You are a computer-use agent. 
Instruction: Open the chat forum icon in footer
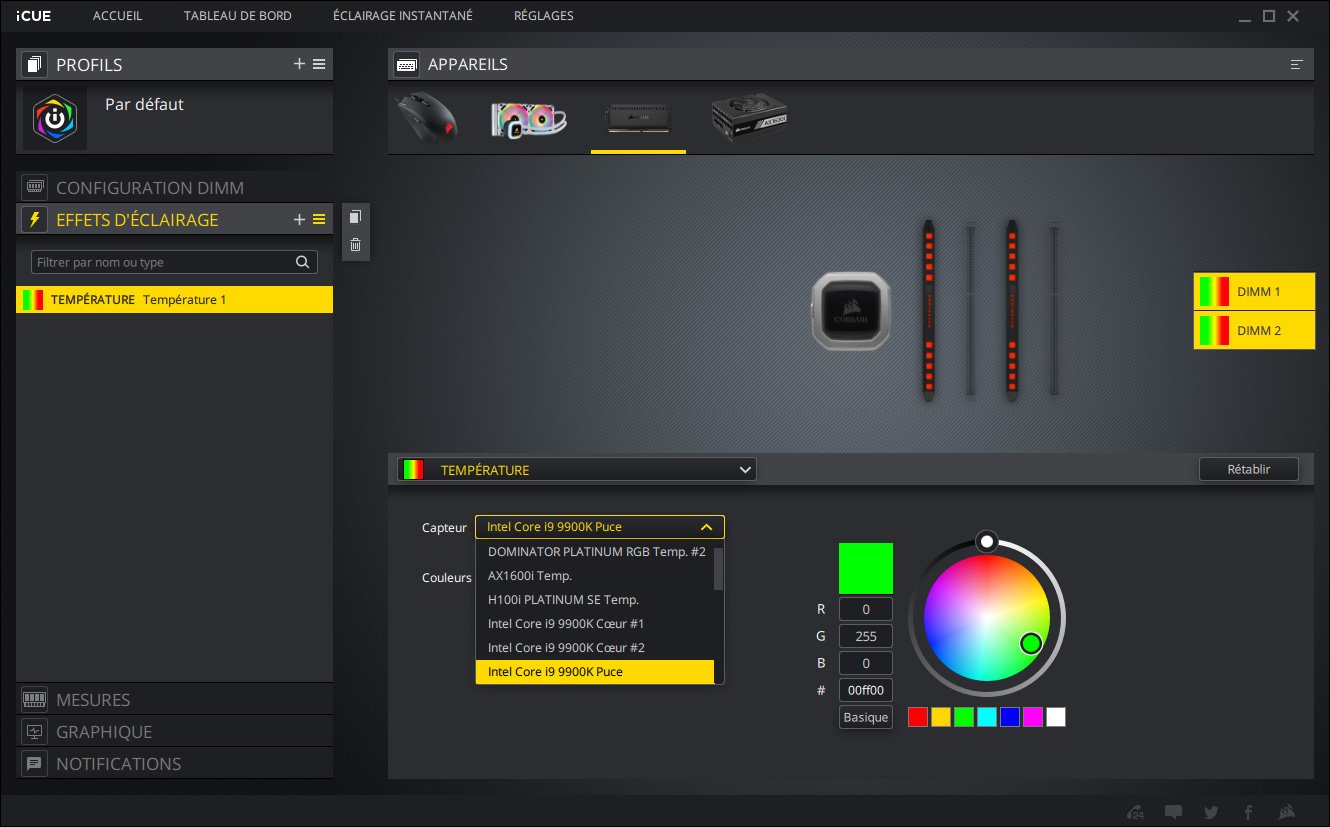pos(1174,812)
